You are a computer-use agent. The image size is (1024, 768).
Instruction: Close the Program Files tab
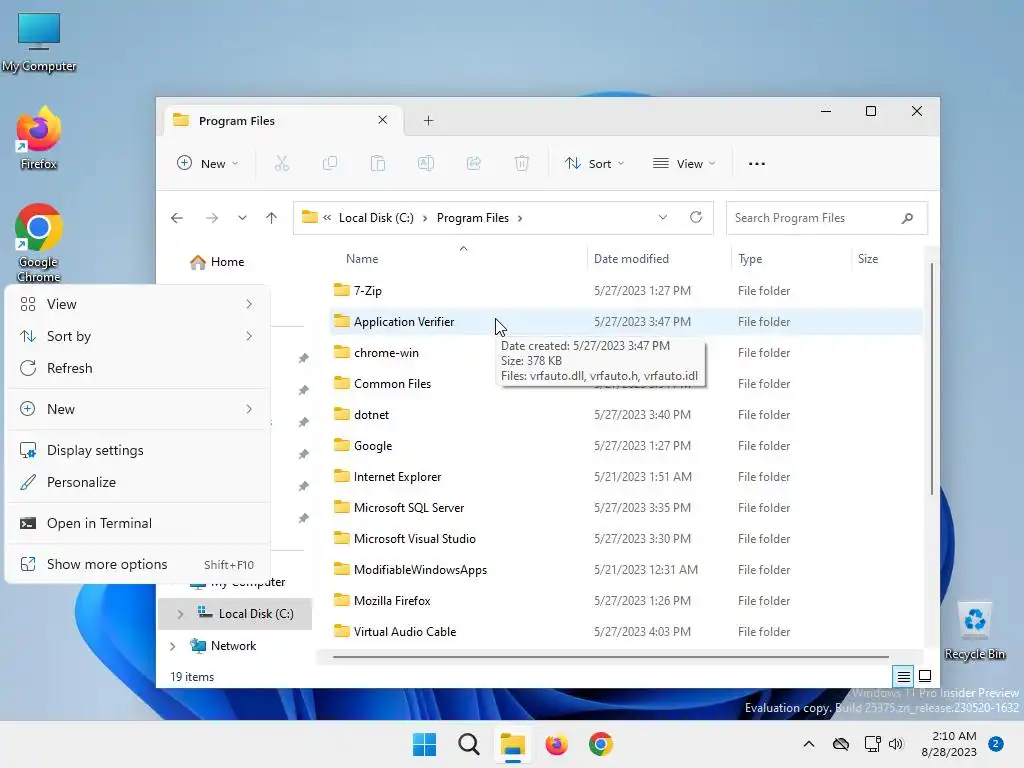(x=383, y=120)
